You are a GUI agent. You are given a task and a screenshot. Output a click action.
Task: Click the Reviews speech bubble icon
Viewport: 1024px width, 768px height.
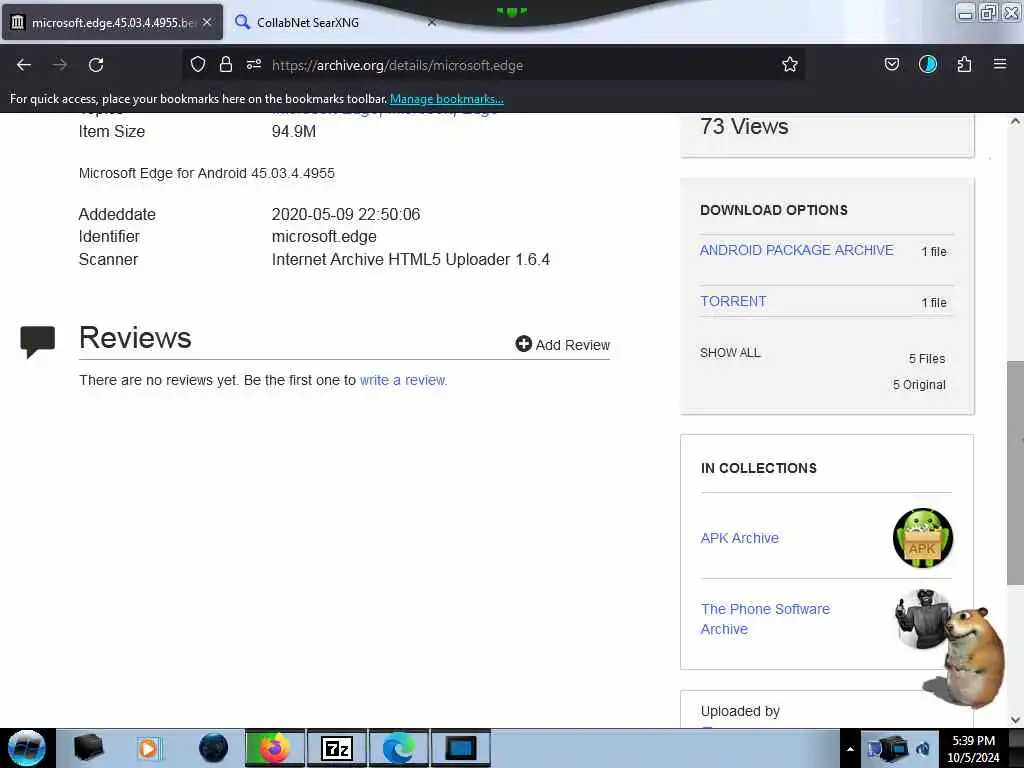click(x=38, y=341)
